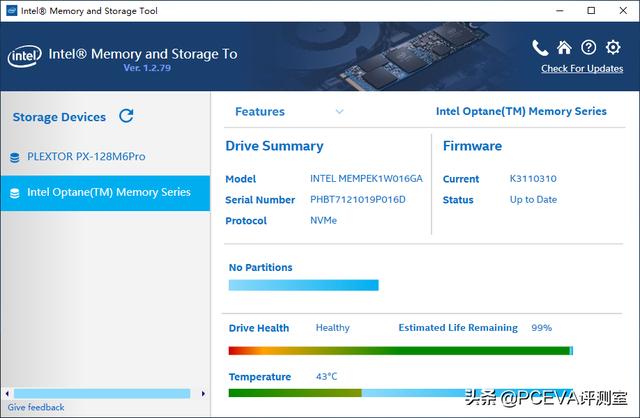
Task: Click the Intel logo in header
Action: (x=24, y=56)
